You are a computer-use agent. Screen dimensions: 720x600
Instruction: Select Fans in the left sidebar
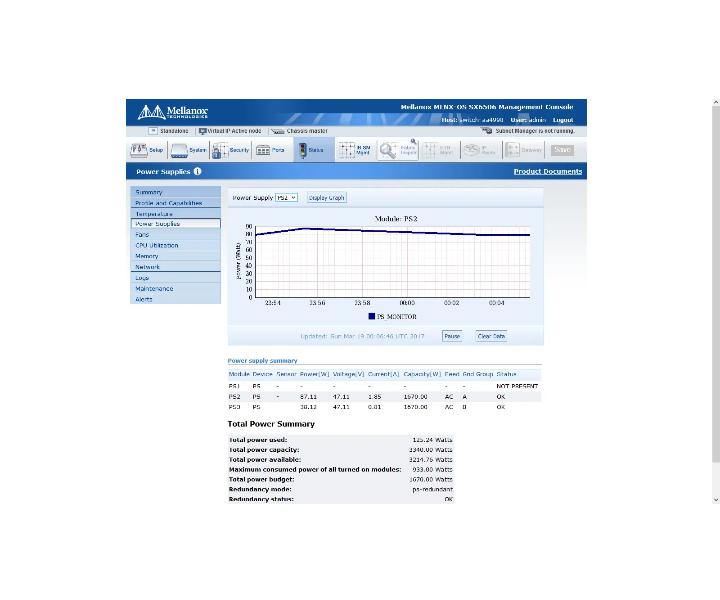tap(142, 235)
